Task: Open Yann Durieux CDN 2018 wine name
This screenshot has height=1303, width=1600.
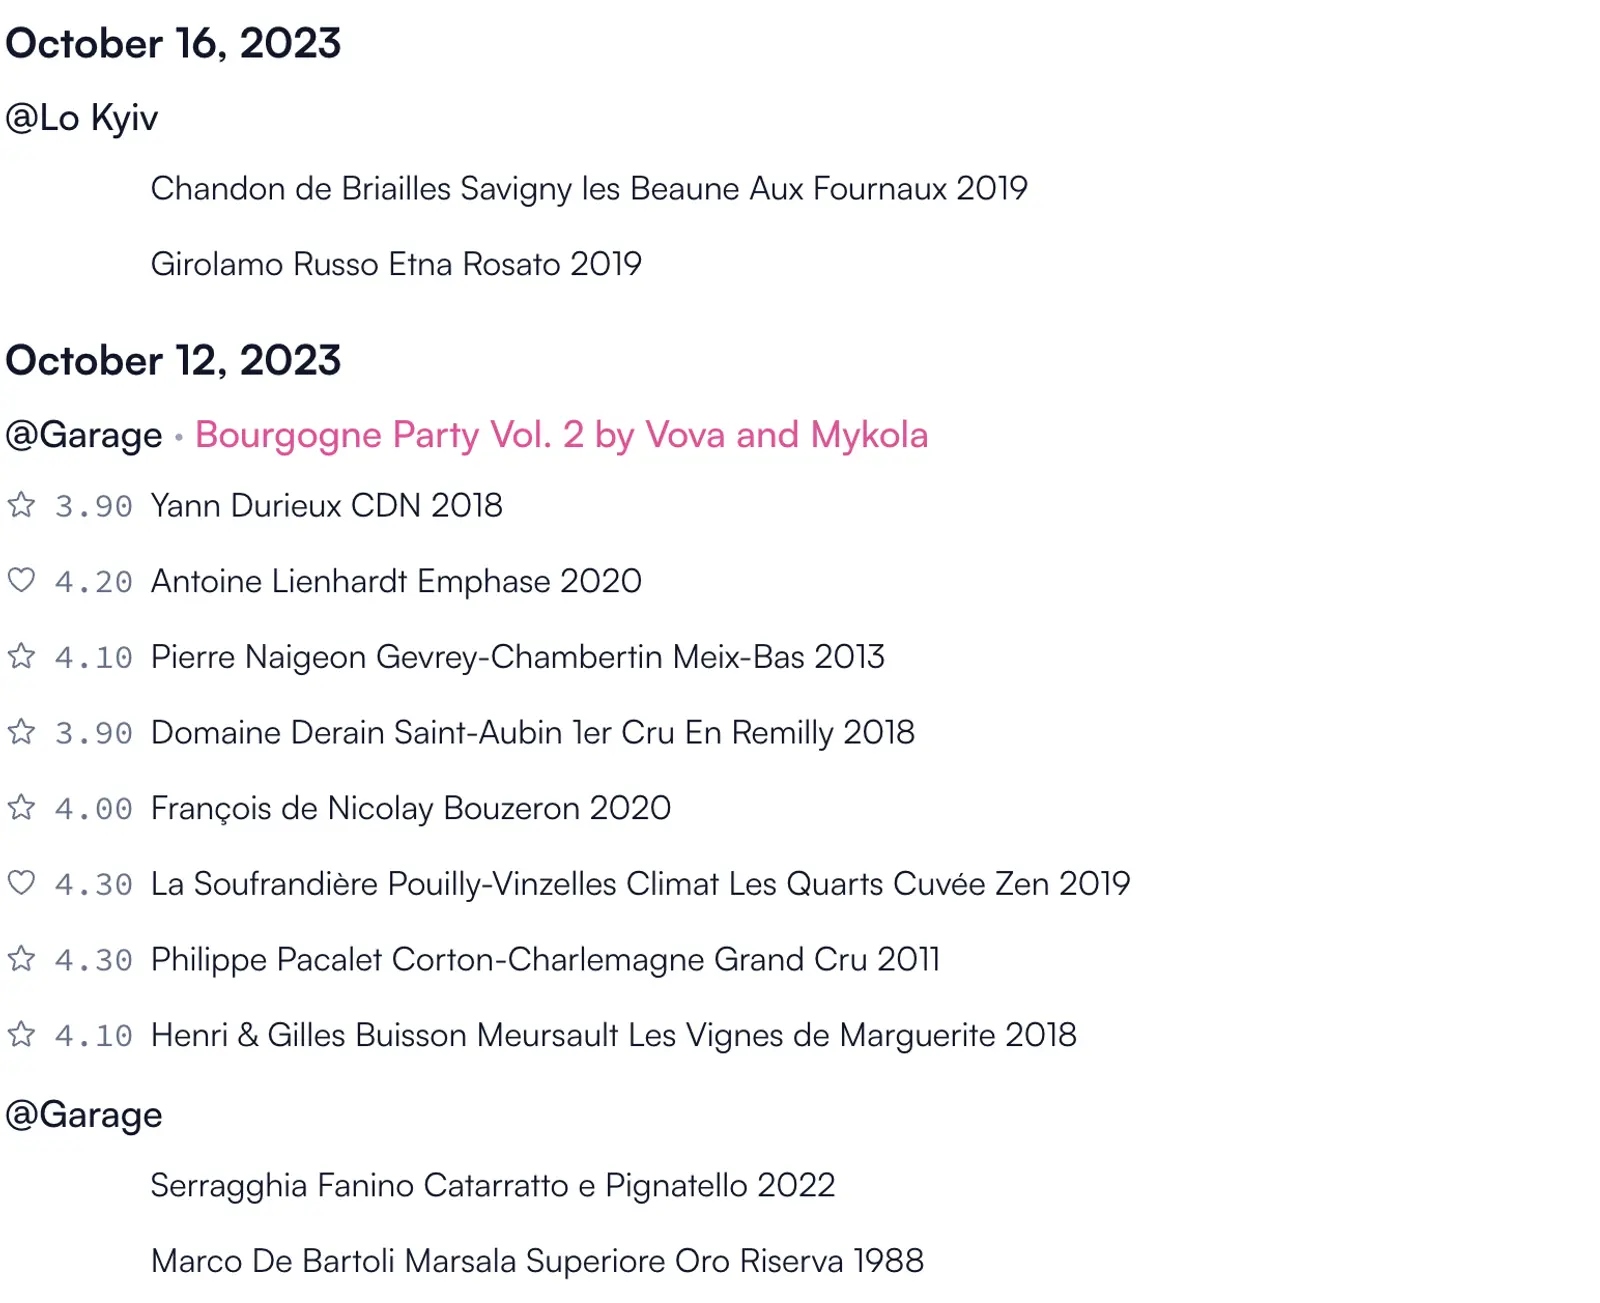Action: tap(326, 506)
